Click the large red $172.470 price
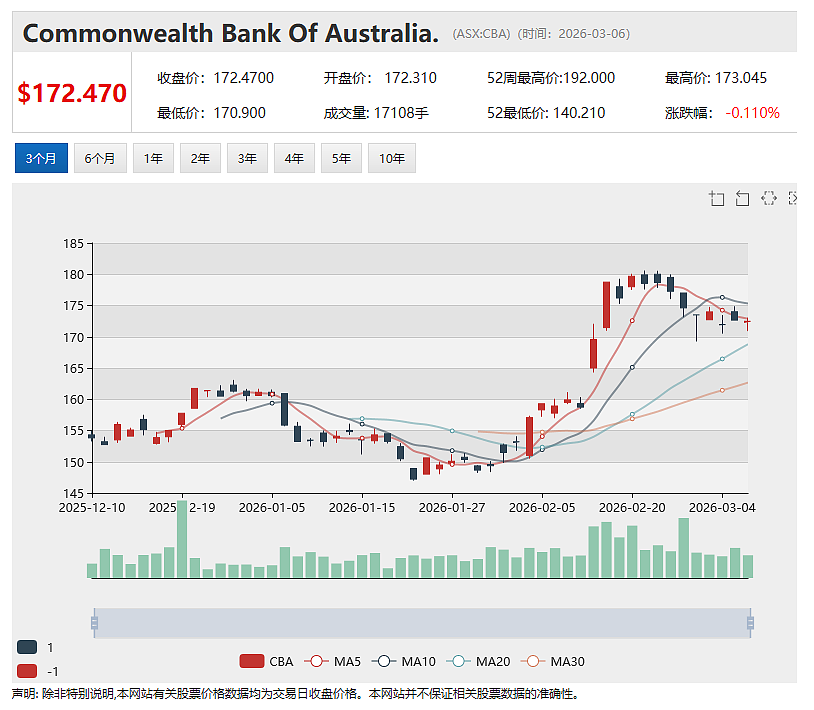 72,93
